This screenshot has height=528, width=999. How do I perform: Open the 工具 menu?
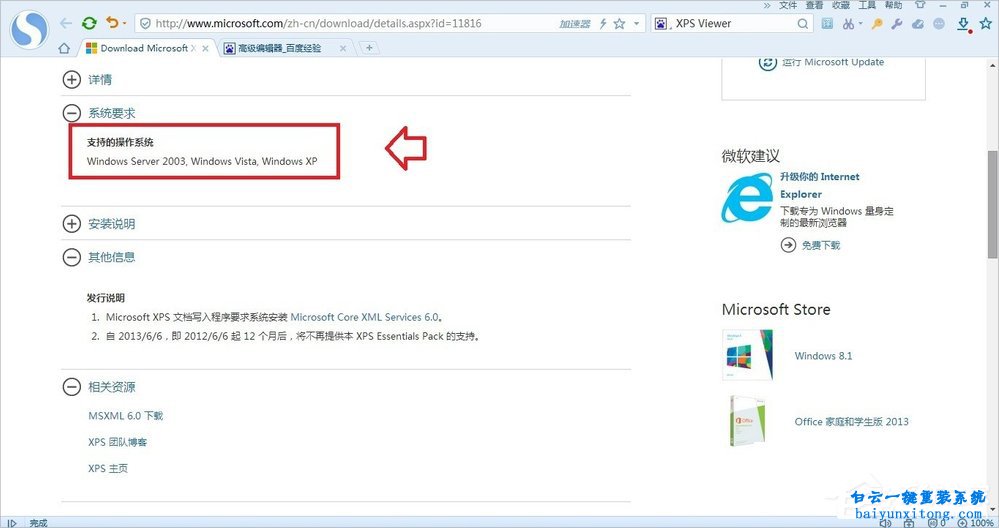867,4
